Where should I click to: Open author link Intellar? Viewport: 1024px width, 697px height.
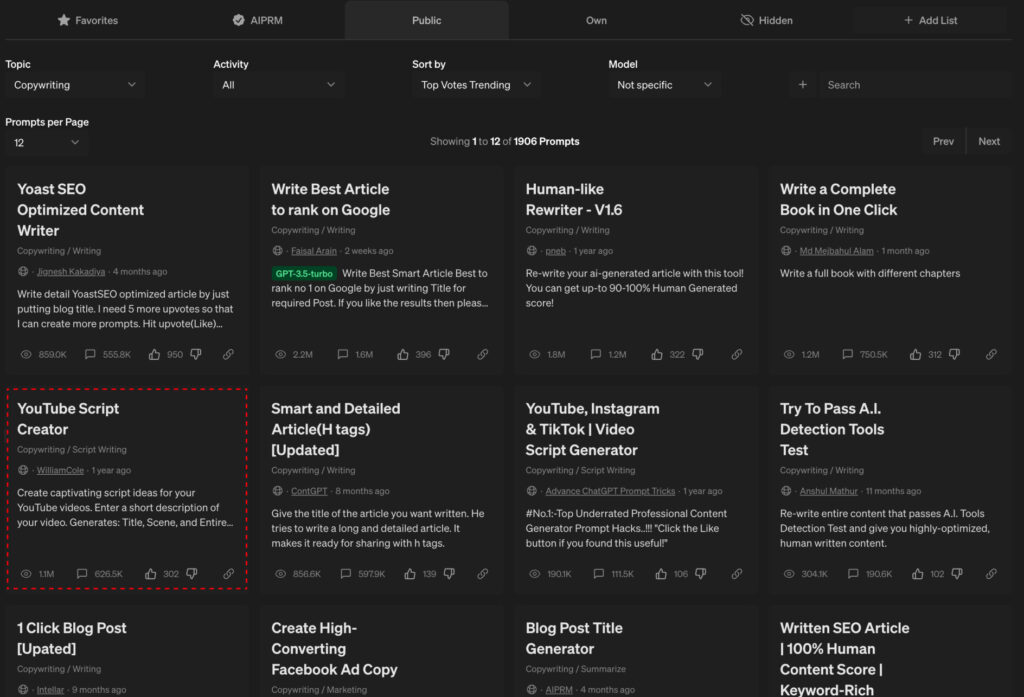(x=50, y=690)
